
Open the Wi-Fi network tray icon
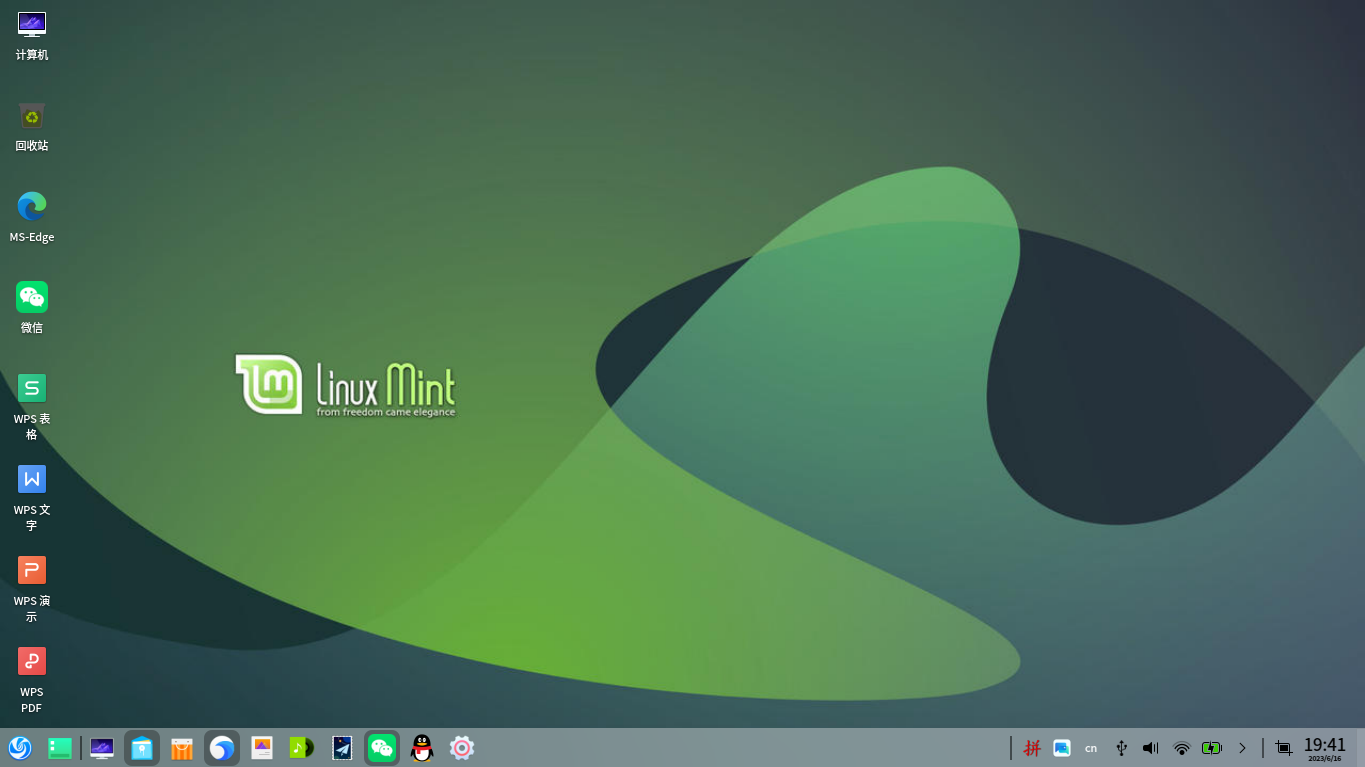point(1182,748)
